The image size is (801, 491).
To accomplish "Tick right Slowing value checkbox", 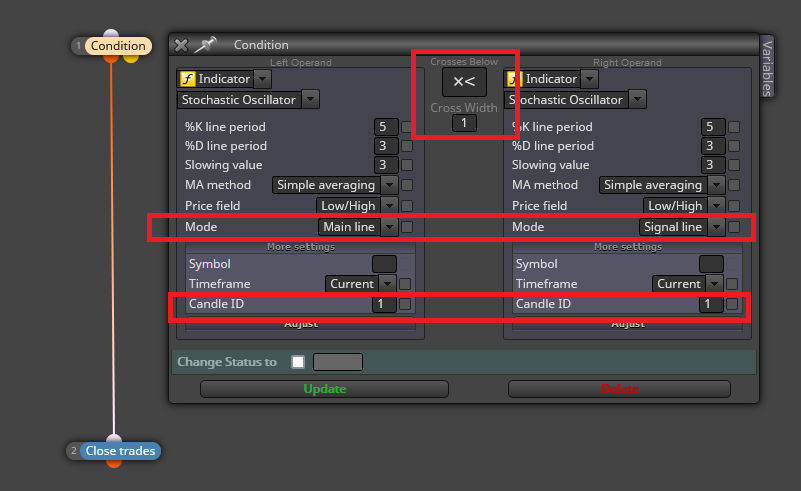I will [x=734, y=165].
